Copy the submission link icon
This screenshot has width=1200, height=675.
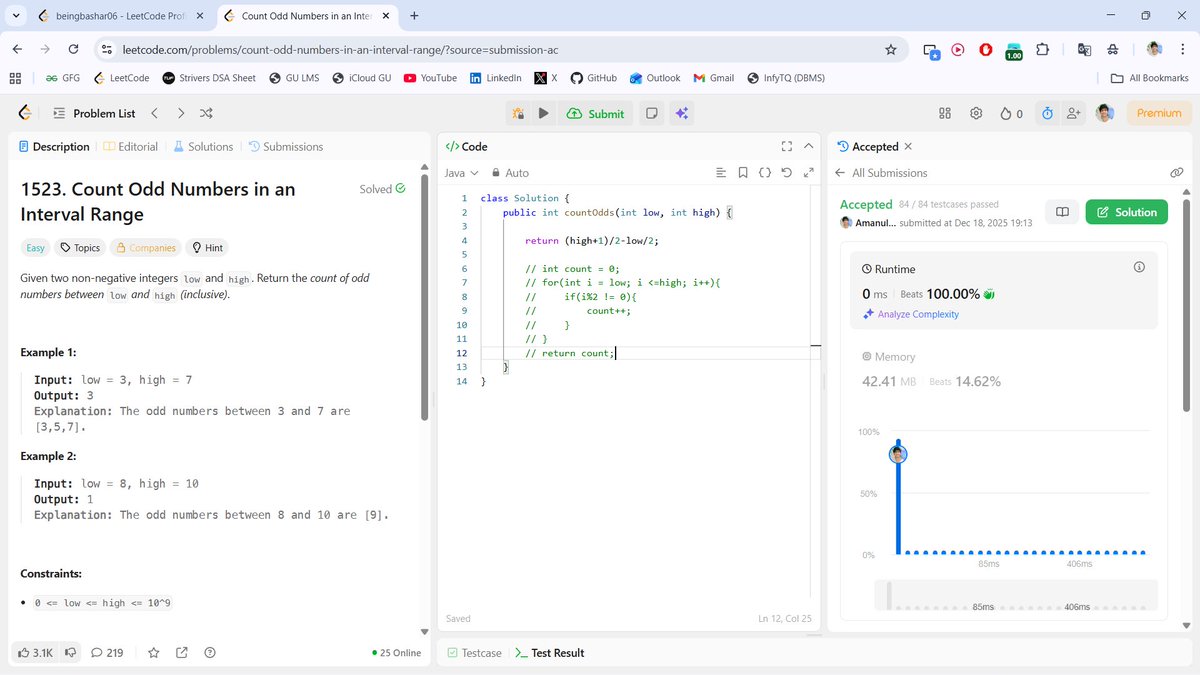tap(1177, 173)
